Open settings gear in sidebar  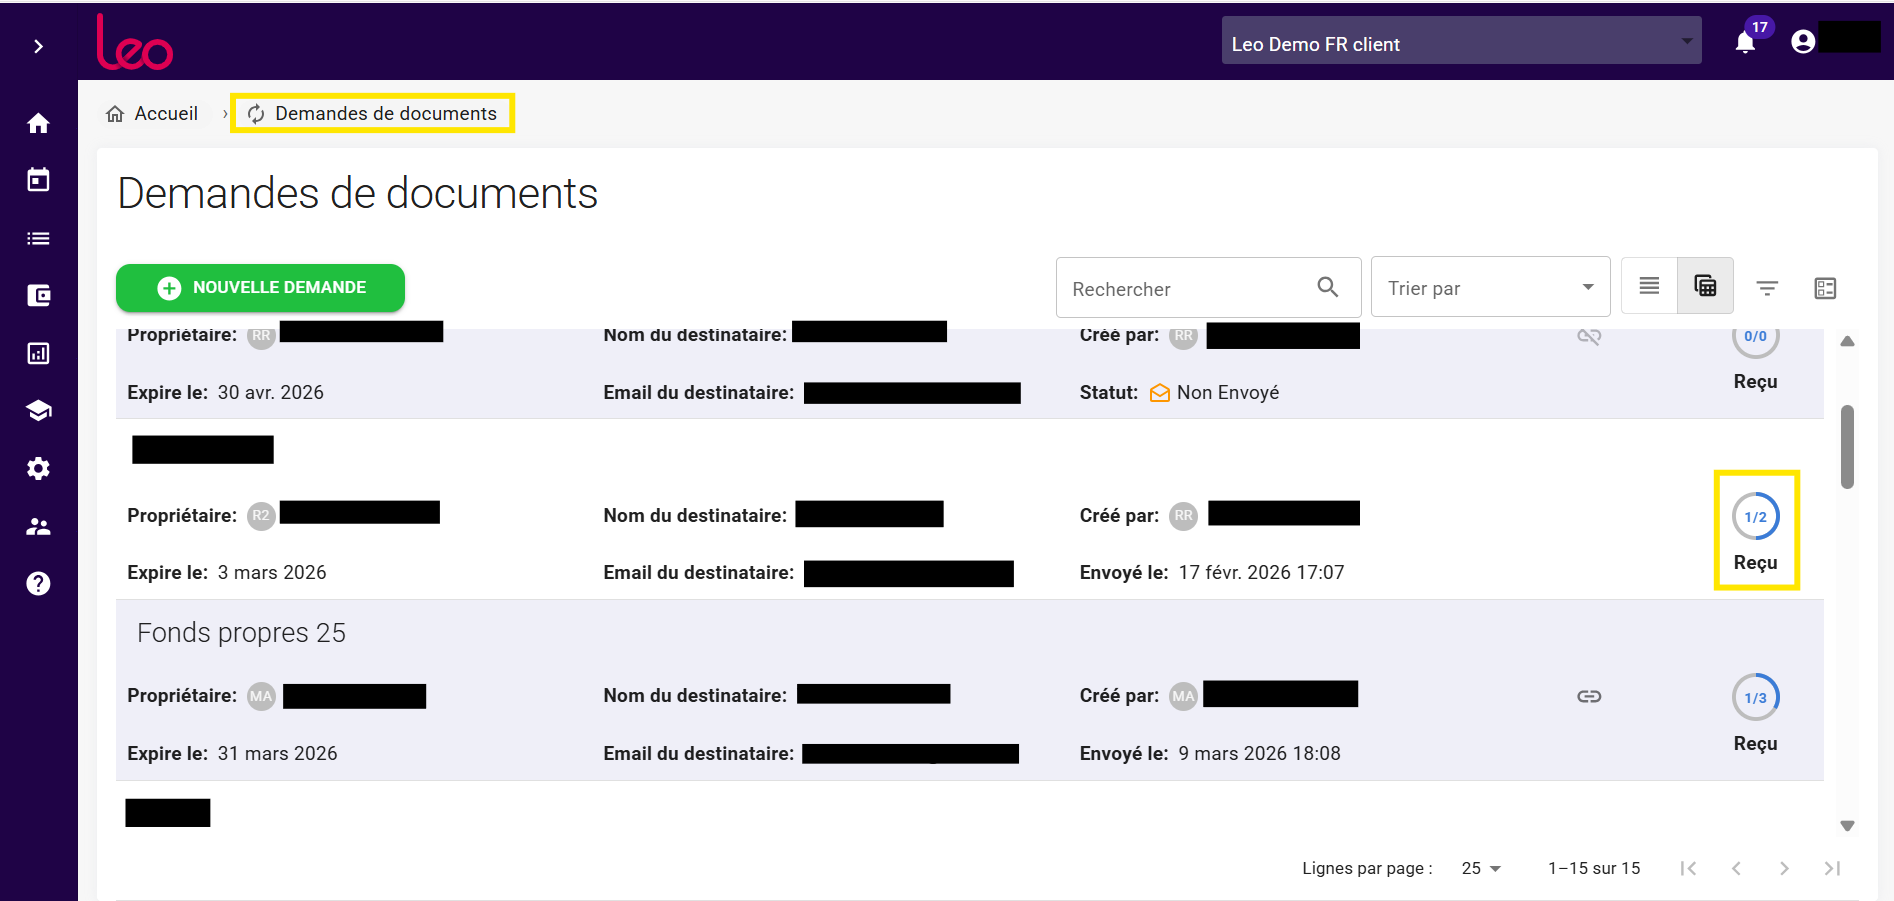coord(38,468)
